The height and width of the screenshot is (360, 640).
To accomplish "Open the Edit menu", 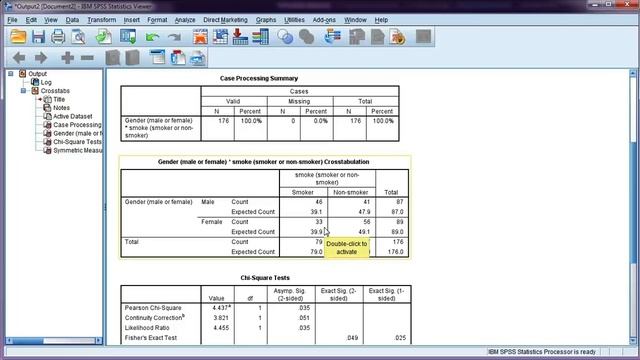I will coord(31,20).
